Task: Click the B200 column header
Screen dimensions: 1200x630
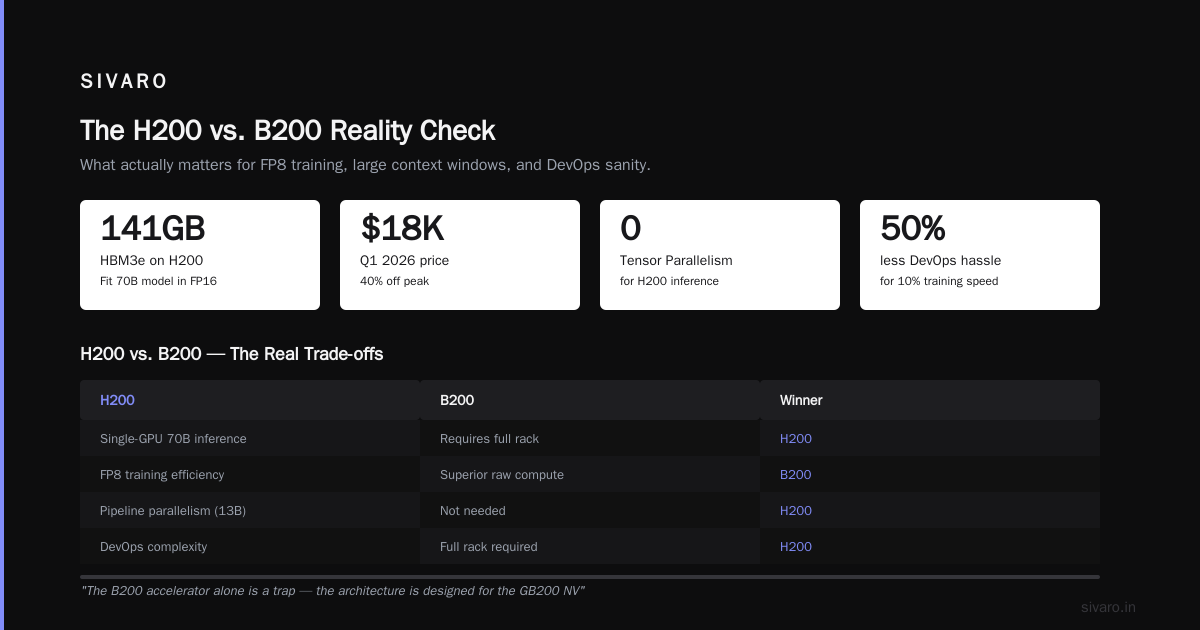Action: (457, 400)
